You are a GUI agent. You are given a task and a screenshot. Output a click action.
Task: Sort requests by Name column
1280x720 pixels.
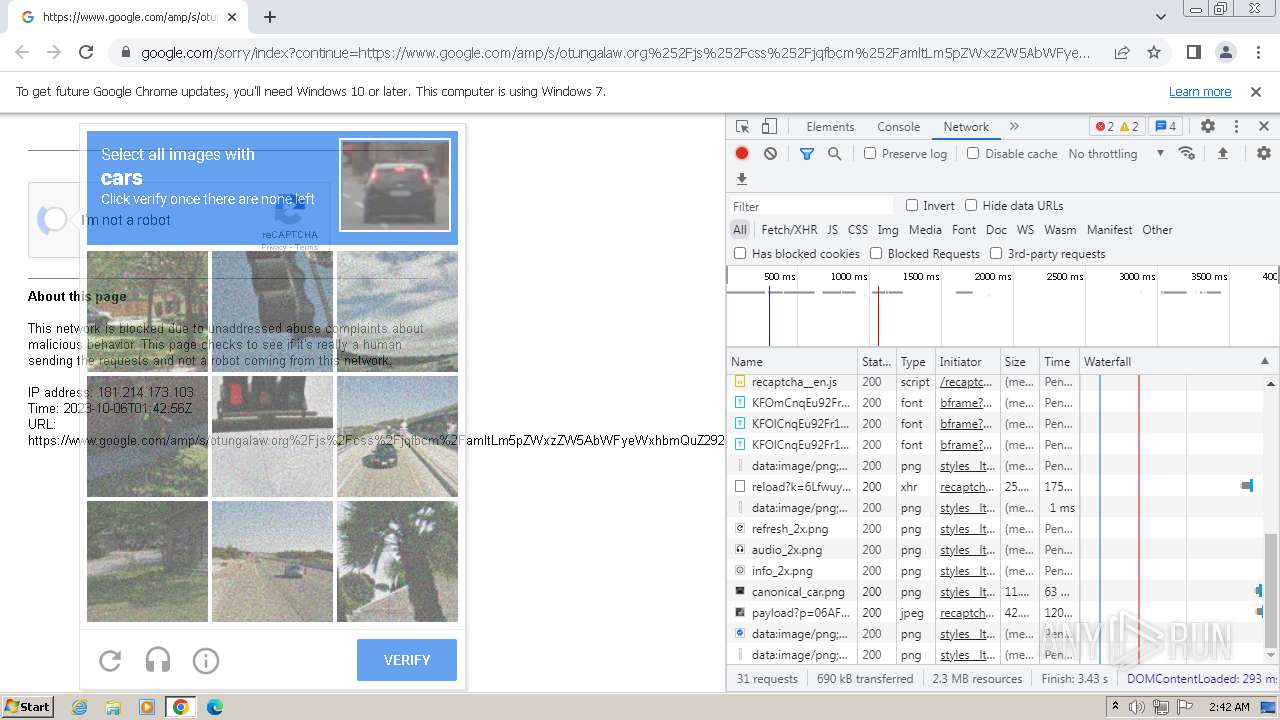tap(792, 361)
